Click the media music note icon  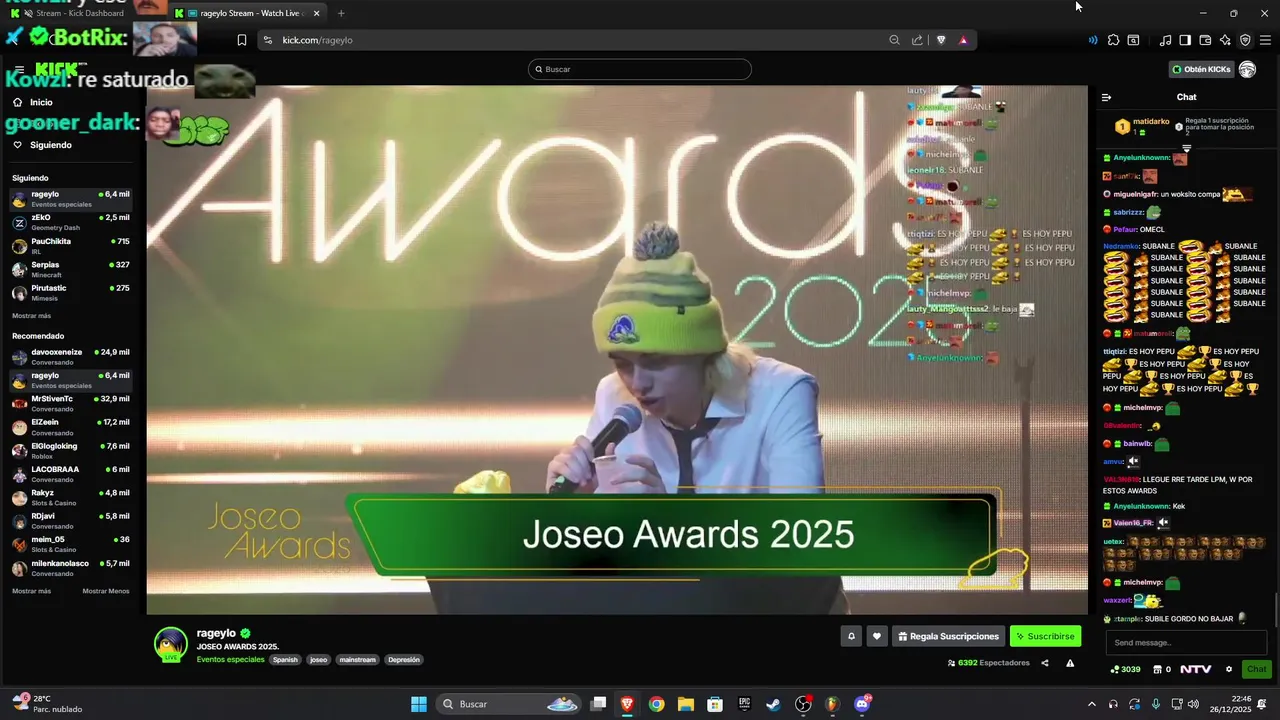click(x=1165, y=40)
